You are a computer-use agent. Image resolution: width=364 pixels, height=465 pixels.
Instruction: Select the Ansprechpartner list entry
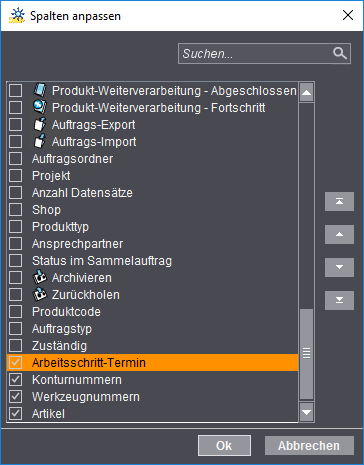tap(152, 244)
